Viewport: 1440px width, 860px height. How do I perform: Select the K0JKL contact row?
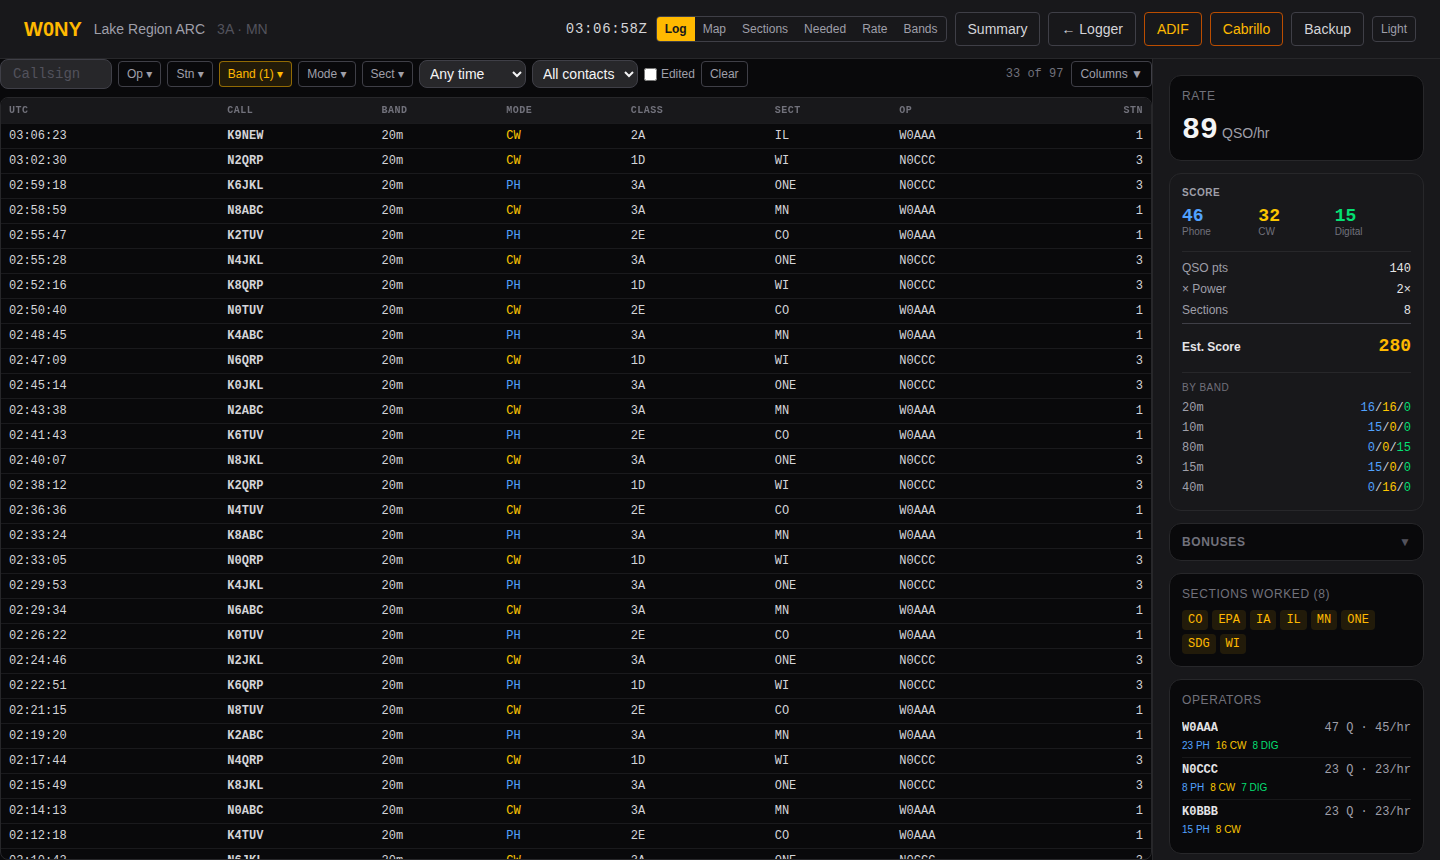576,385
